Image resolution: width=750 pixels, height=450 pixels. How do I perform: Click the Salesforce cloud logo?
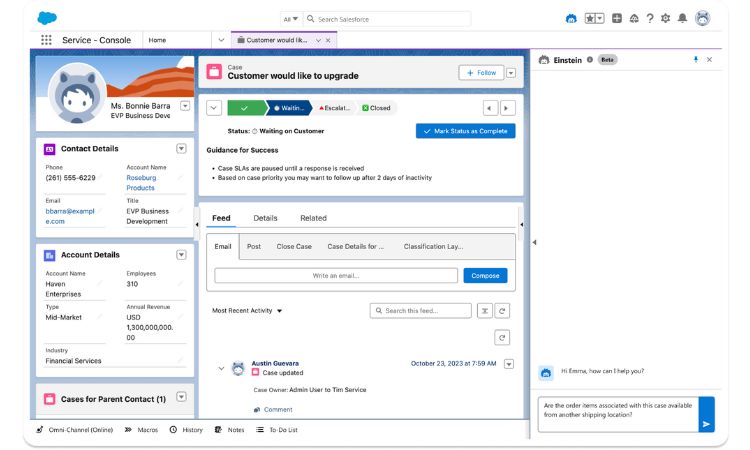(x=47, y=18)
